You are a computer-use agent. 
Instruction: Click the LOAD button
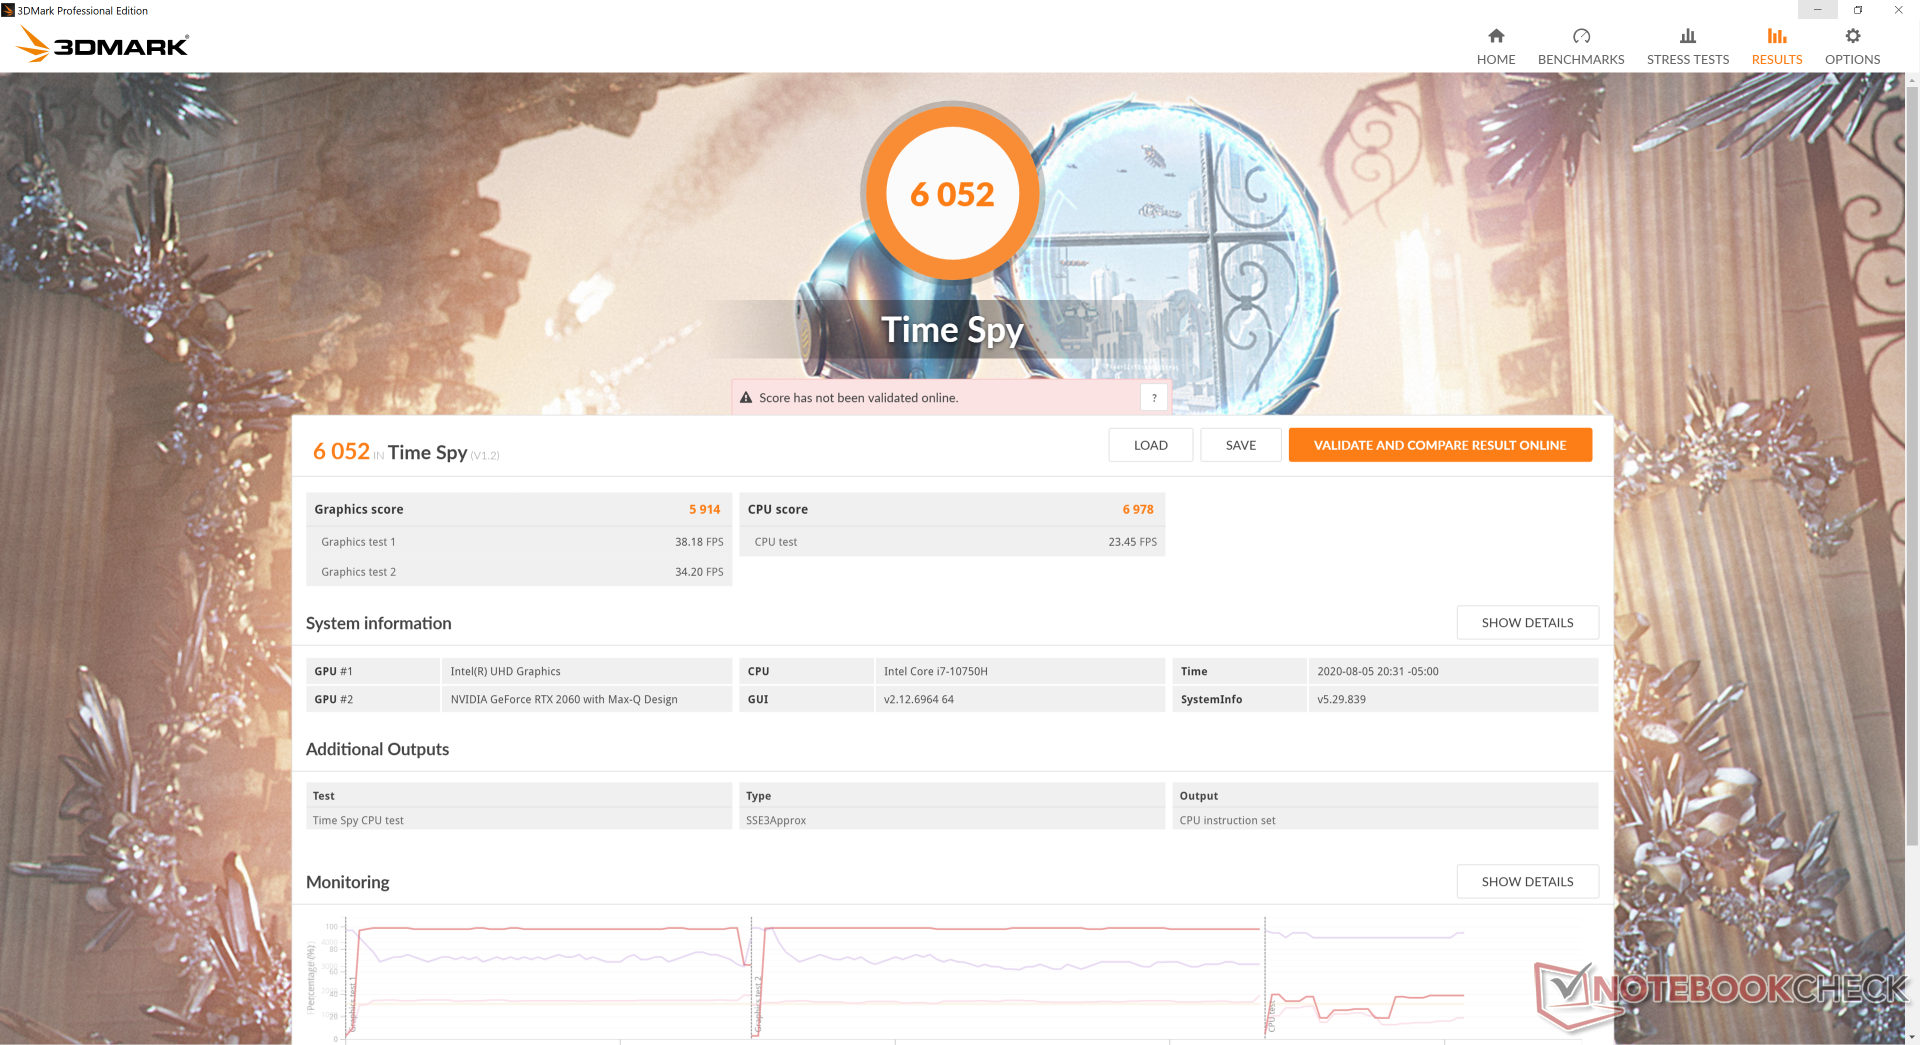[x=1151, y=445]
